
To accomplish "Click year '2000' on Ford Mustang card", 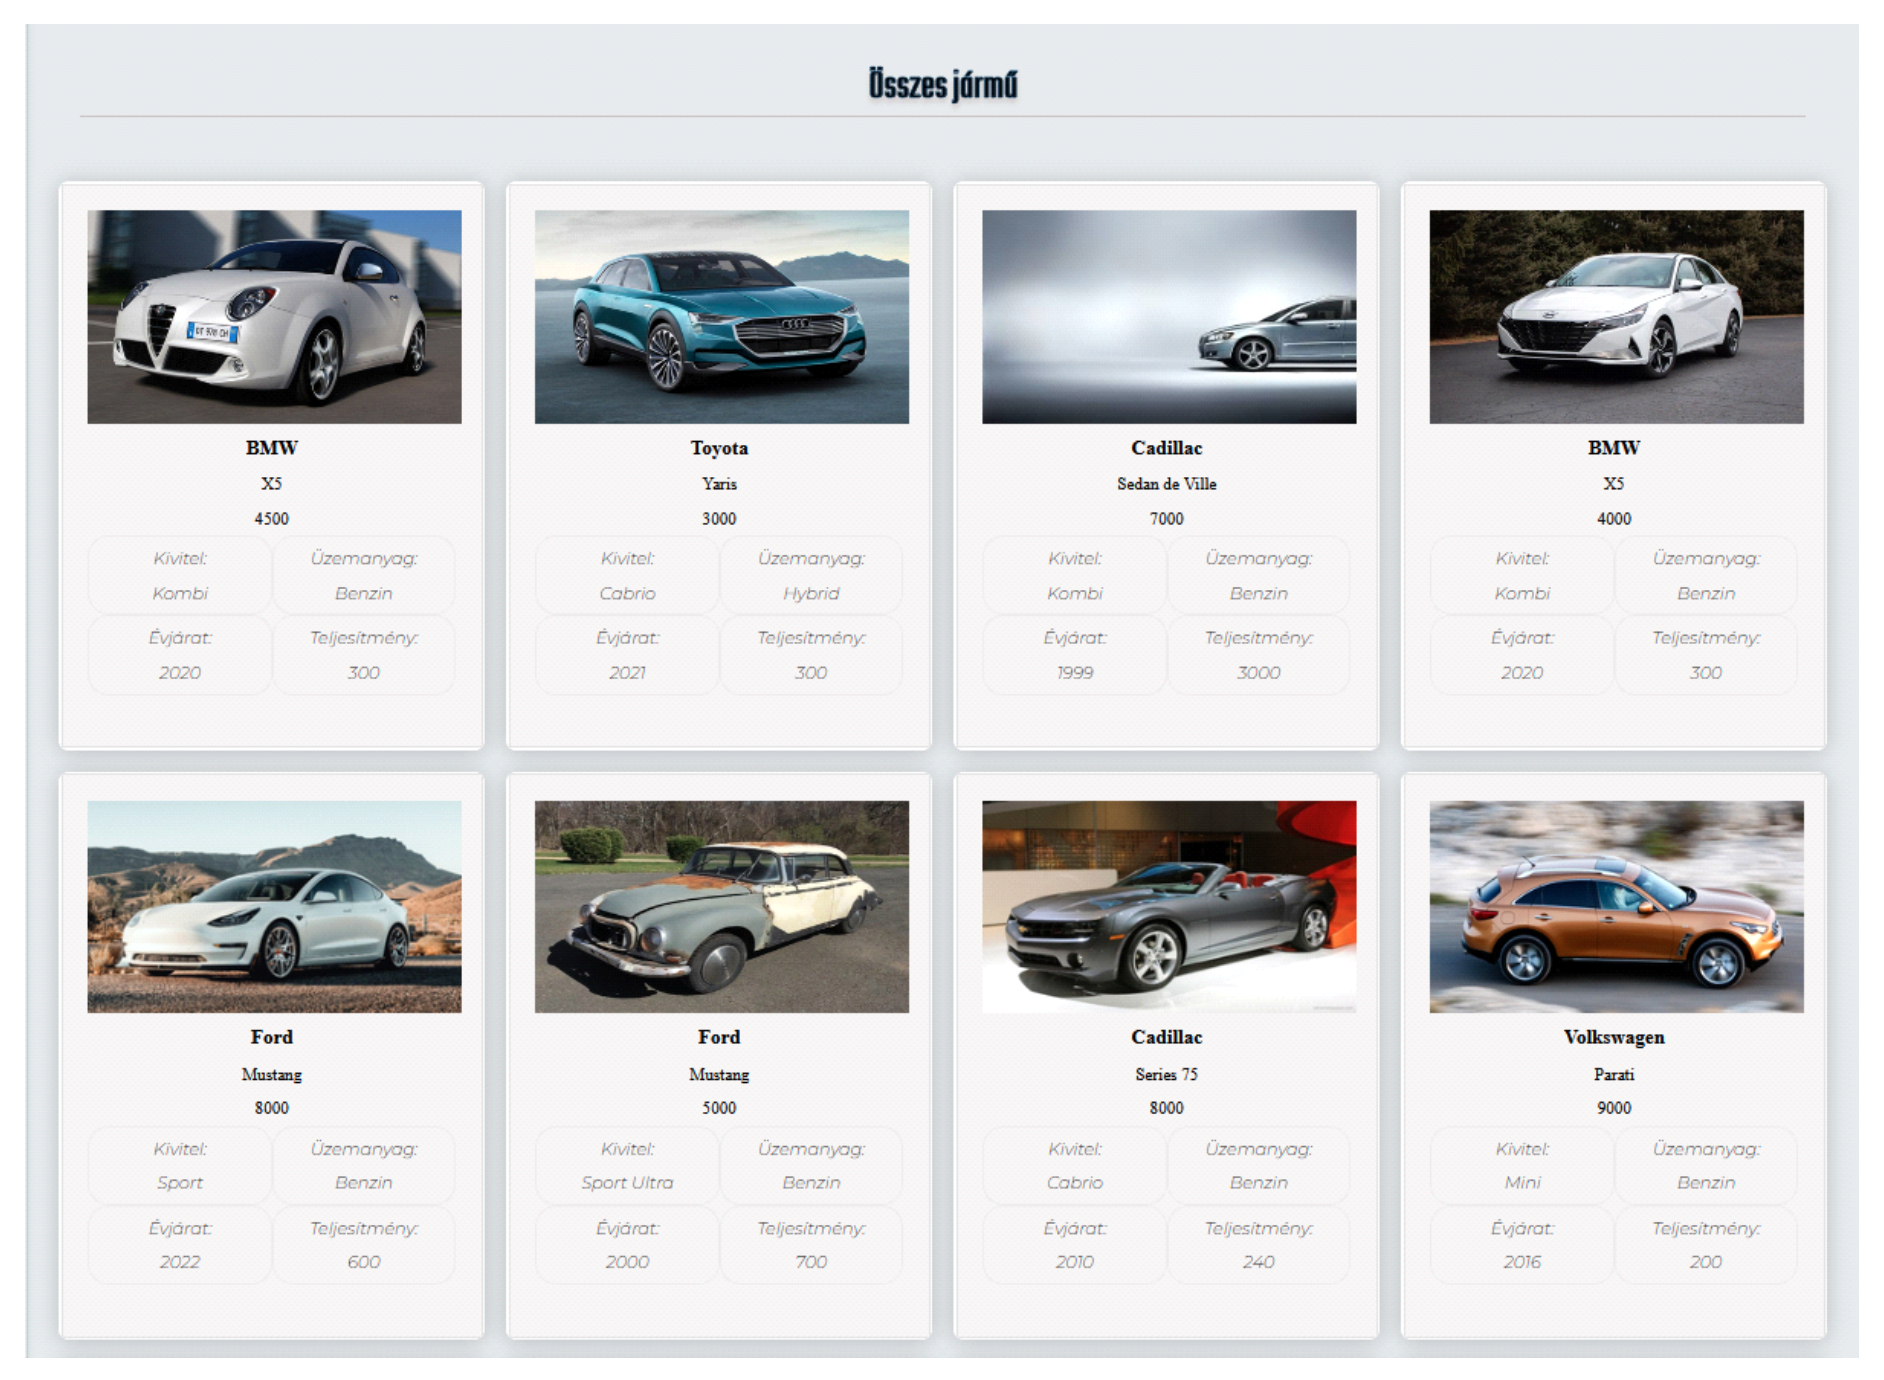I will [627, 1262].
